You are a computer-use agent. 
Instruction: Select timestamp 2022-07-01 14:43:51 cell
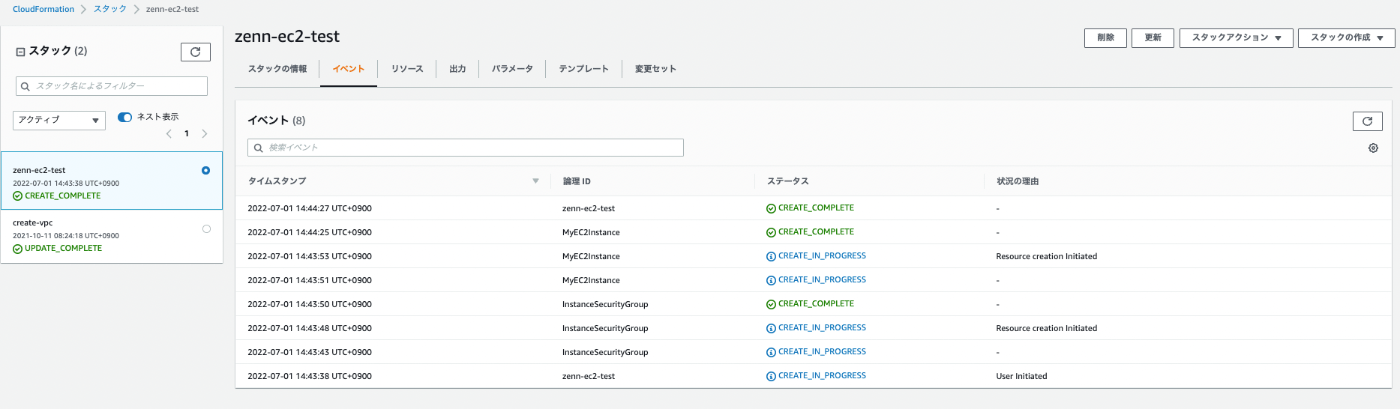pyautogui.click(x=309, y=280)
